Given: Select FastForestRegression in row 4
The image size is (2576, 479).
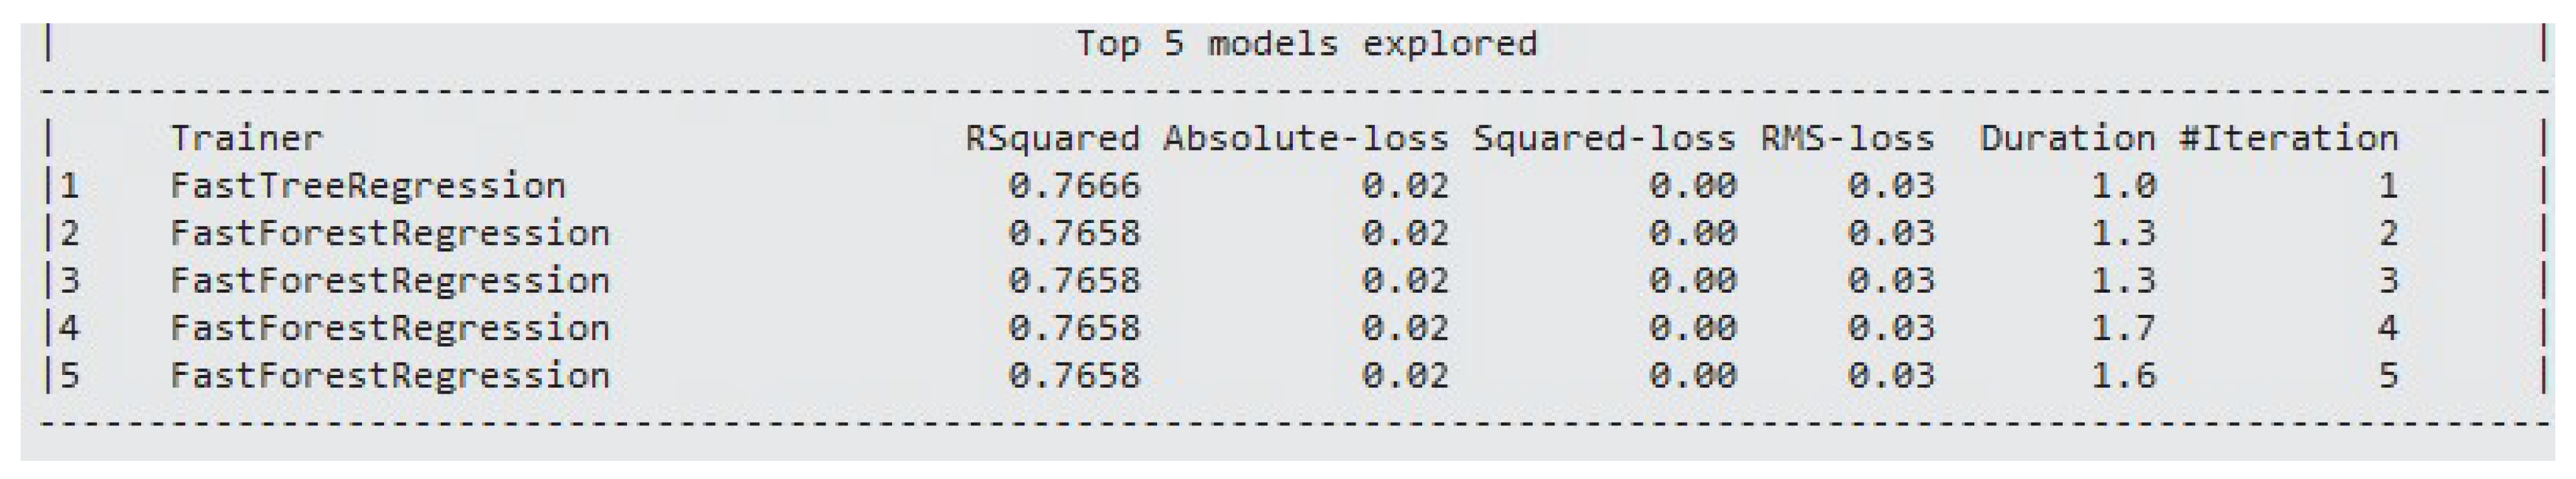Looking at the screenshot, I should (x=390, y=328).
